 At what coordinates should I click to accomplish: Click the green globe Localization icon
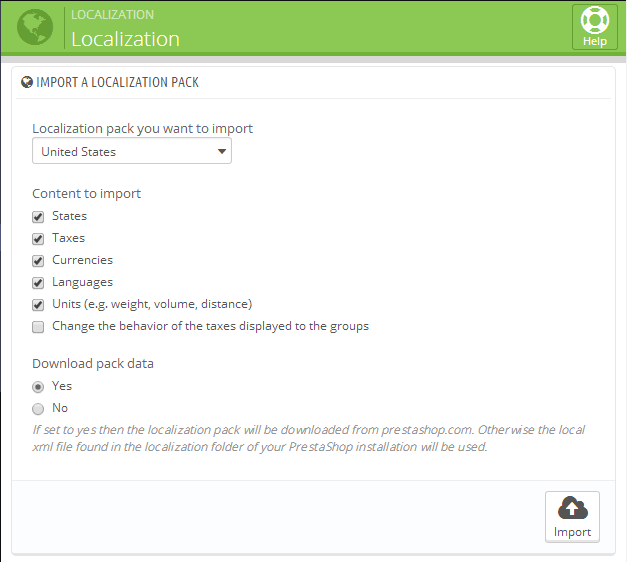(x=35, y=27)
